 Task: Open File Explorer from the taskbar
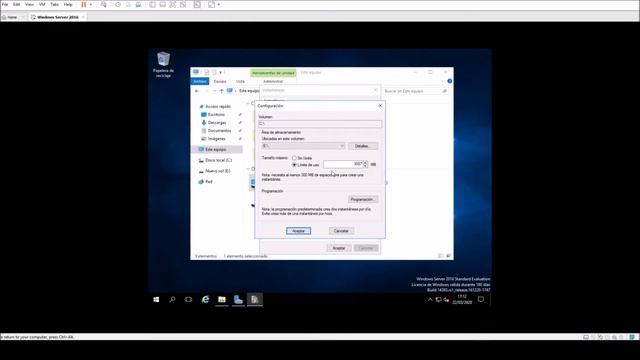[x=222, y=300]
